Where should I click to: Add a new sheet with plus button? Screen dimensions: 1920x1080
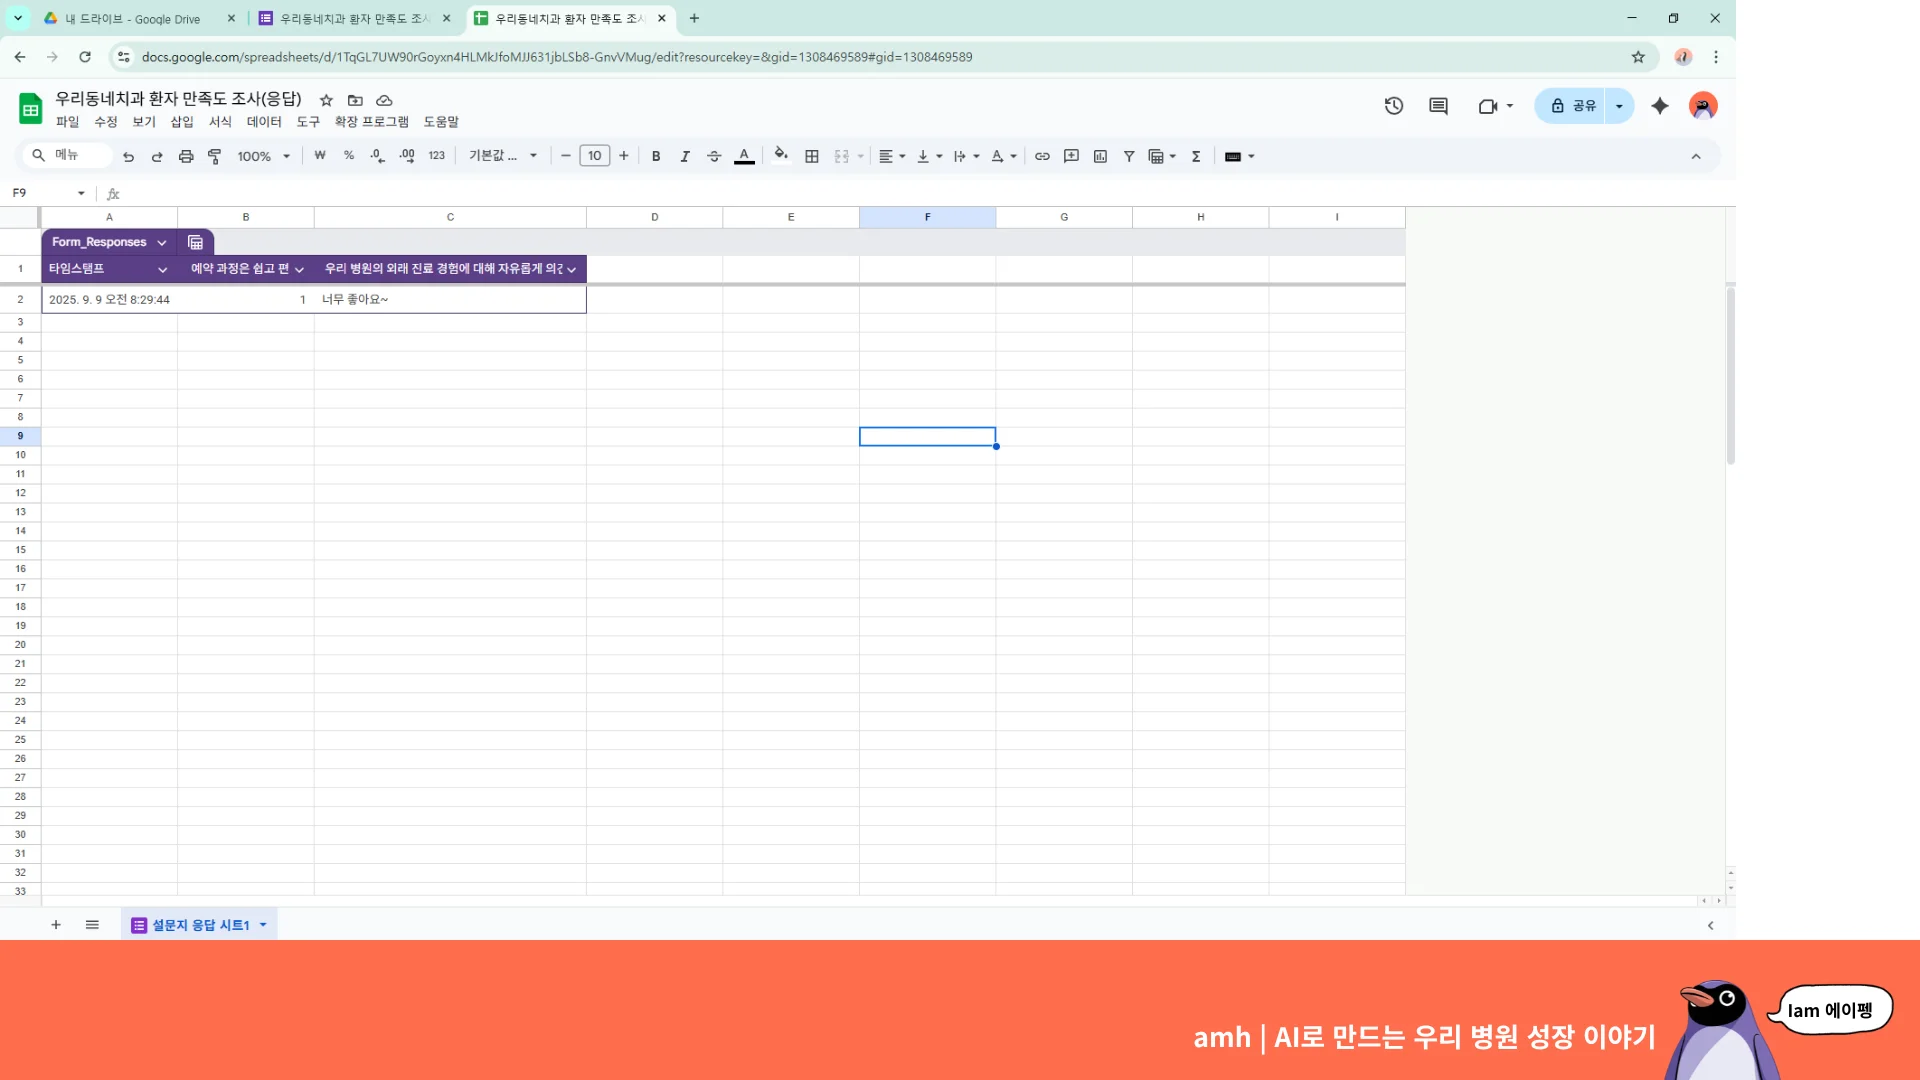[x=56, y=925]
